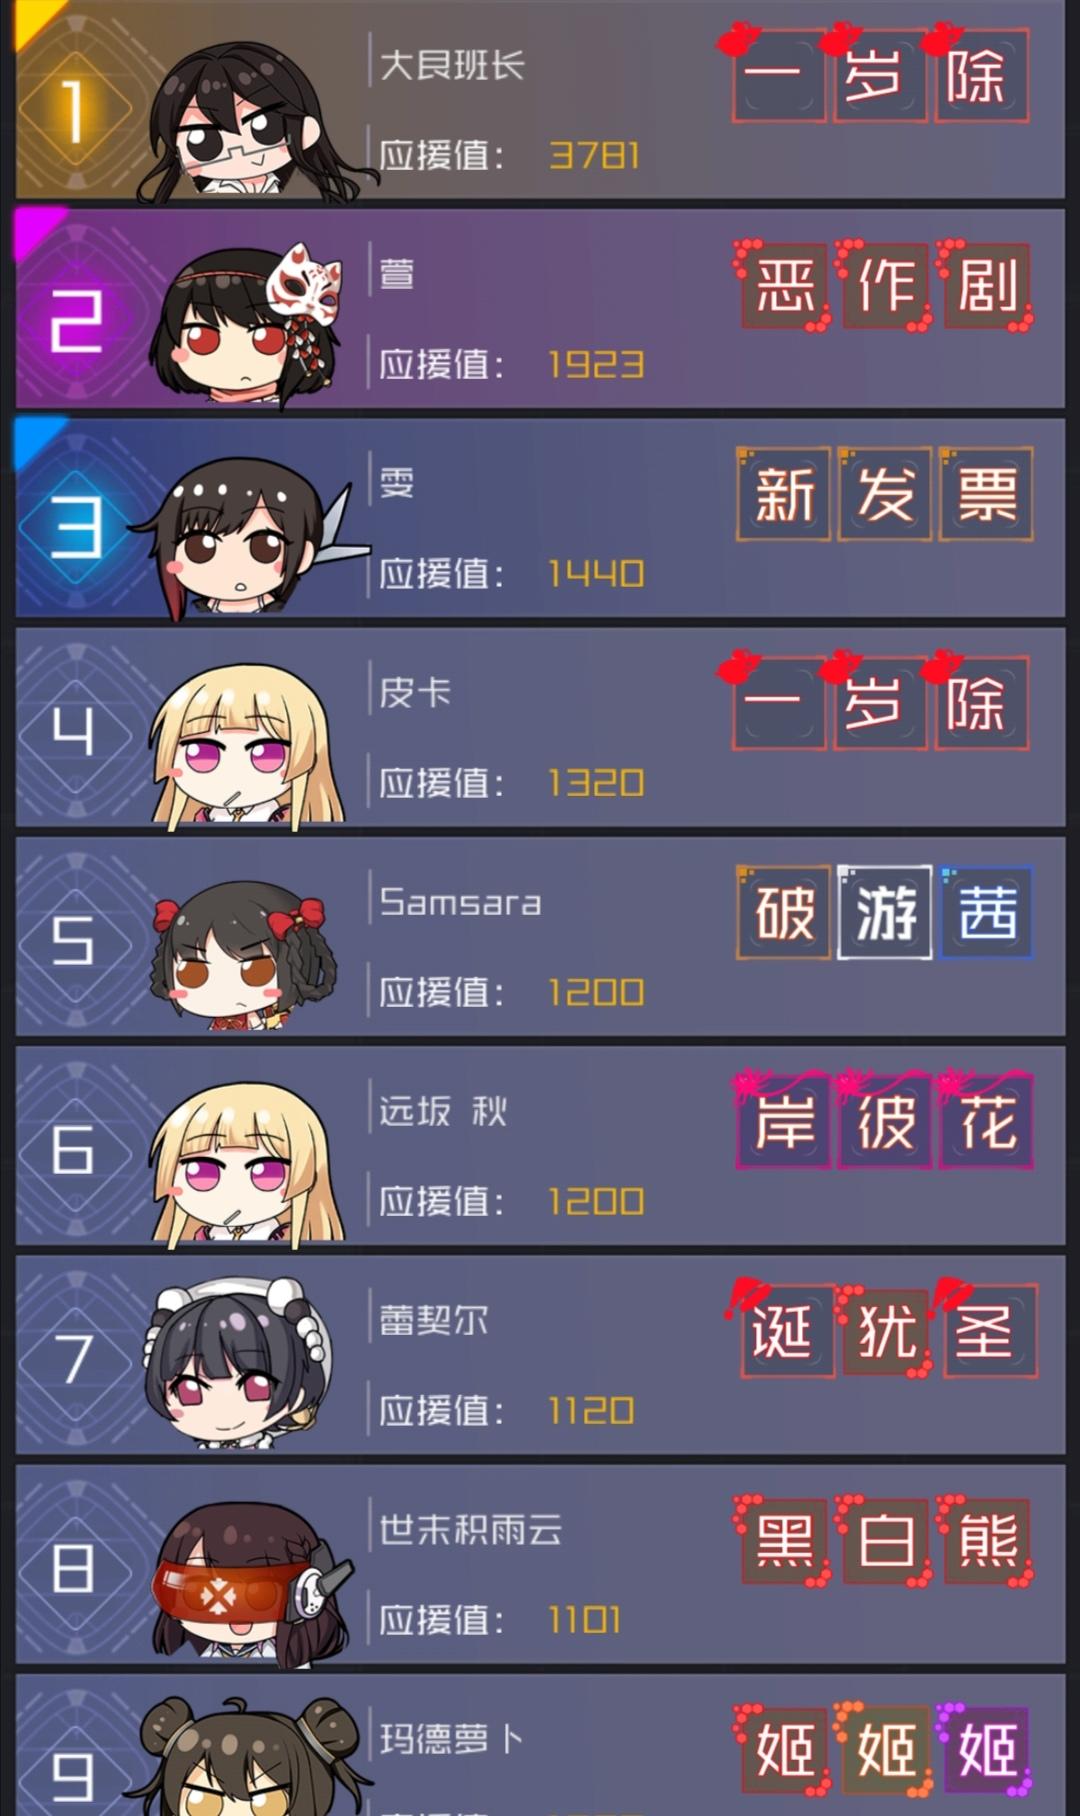
Task: Open the row for player 远坂 秋
Action: 540,1146
